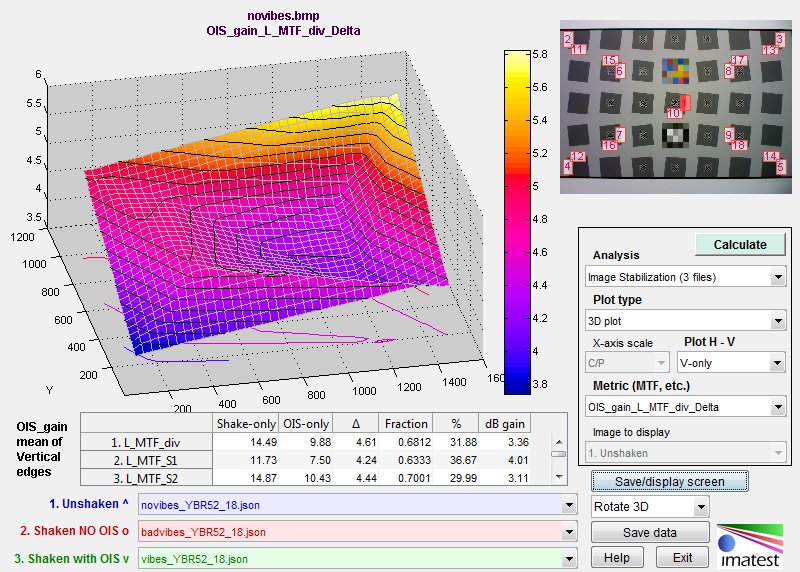The image size is (800, 572).
Task: Open Help
Action: pyautogui.click(x=618, y=556)
